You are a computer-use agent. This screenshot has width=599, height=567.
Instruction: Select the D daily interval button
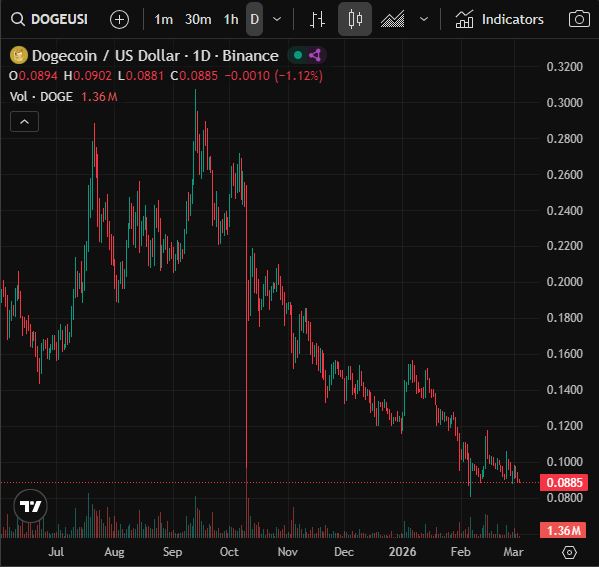pos(254,19)
